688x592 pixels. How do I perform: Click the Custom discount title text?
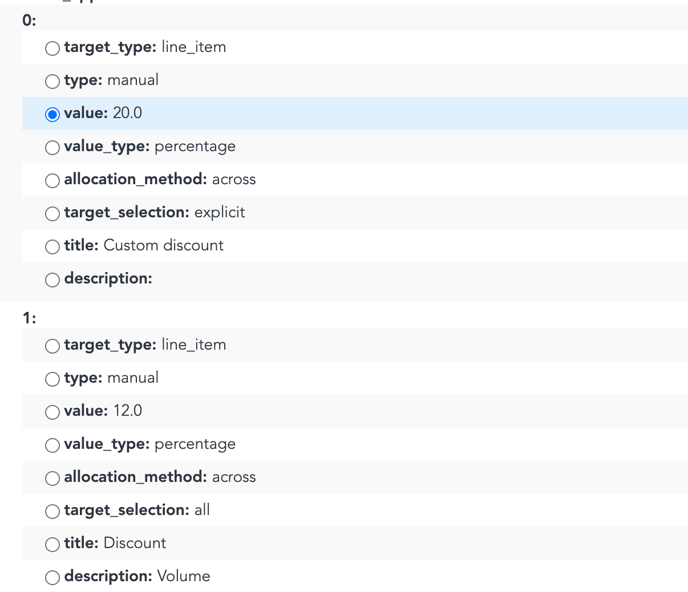click(163, 245)
